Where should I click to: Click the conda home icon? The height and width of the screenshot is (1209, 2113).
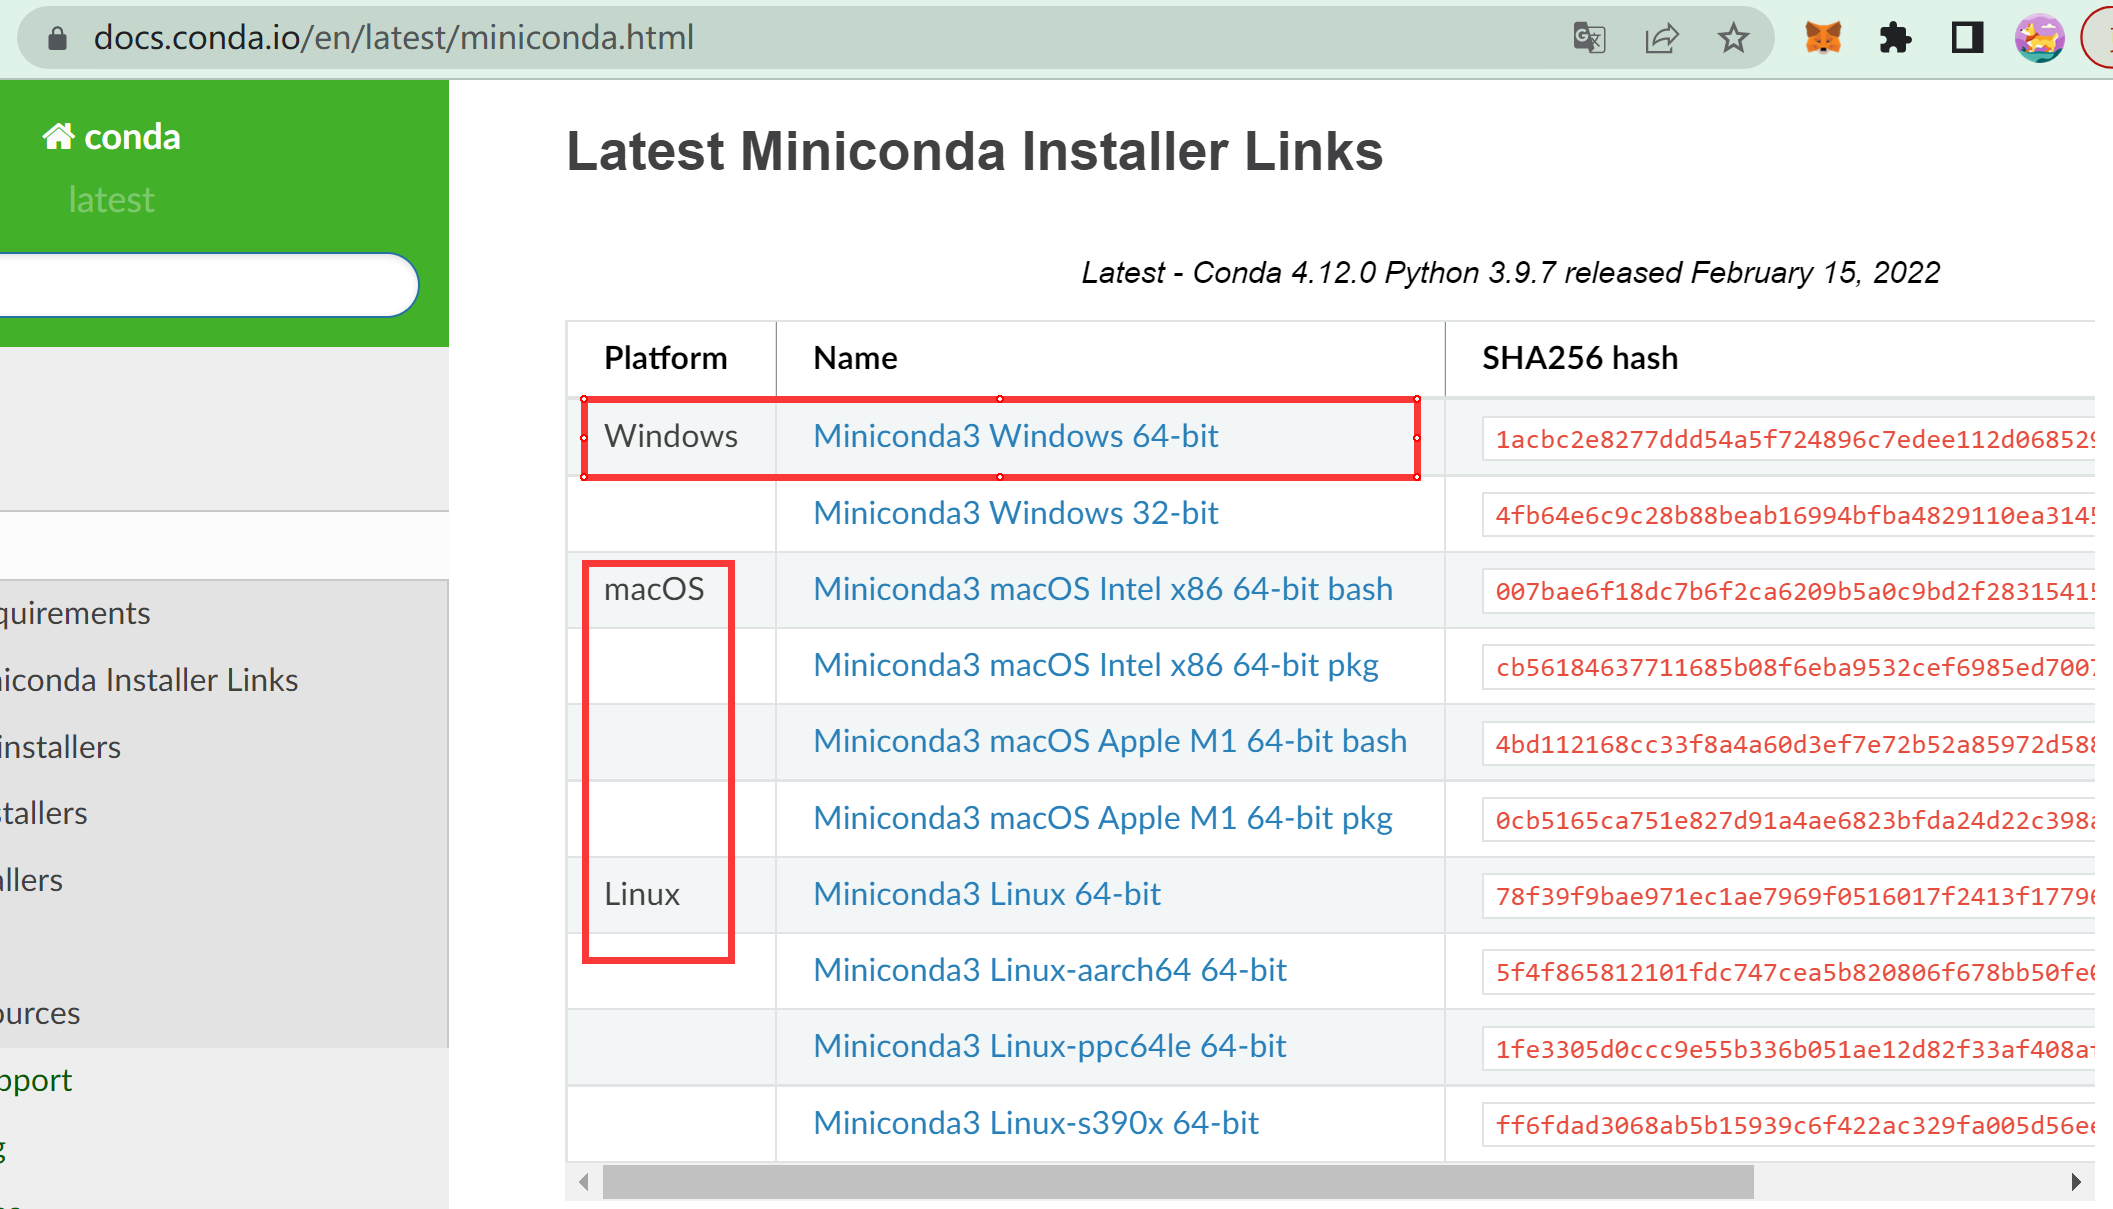click(x=58, y=136)
